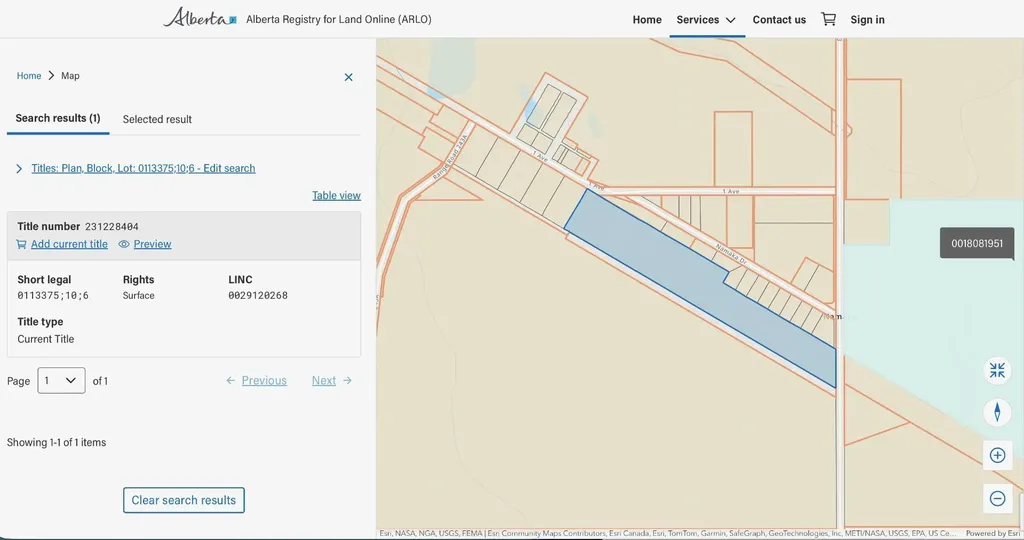The image size is (1024, 540).
Task: Switch to the Selected result tab
Action: [157, 119]
